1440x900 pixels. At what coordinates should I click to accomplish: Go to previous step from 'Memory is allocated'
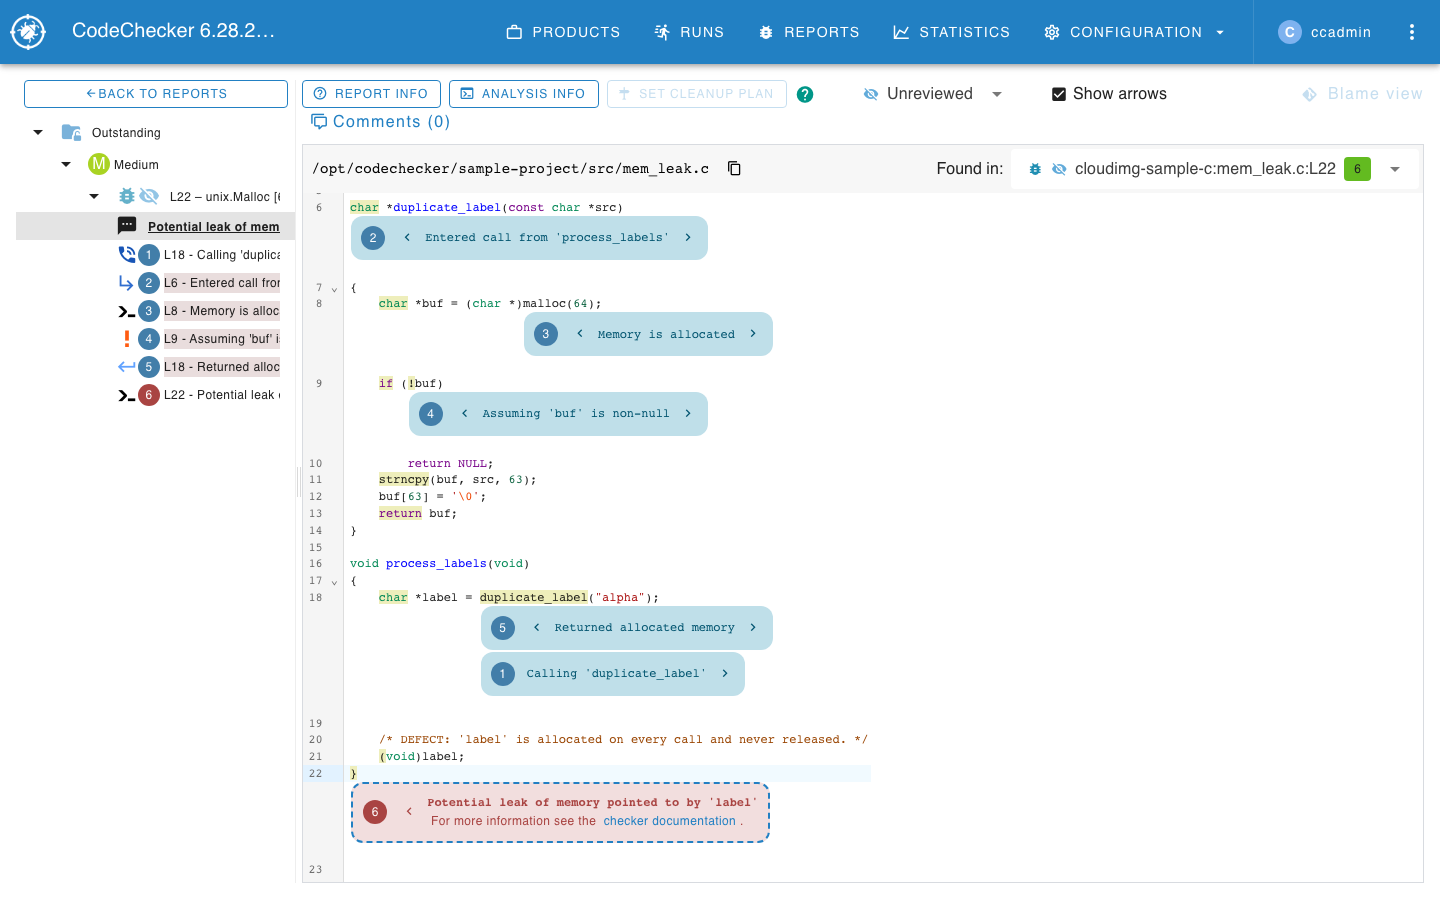(x=580, y=334)
